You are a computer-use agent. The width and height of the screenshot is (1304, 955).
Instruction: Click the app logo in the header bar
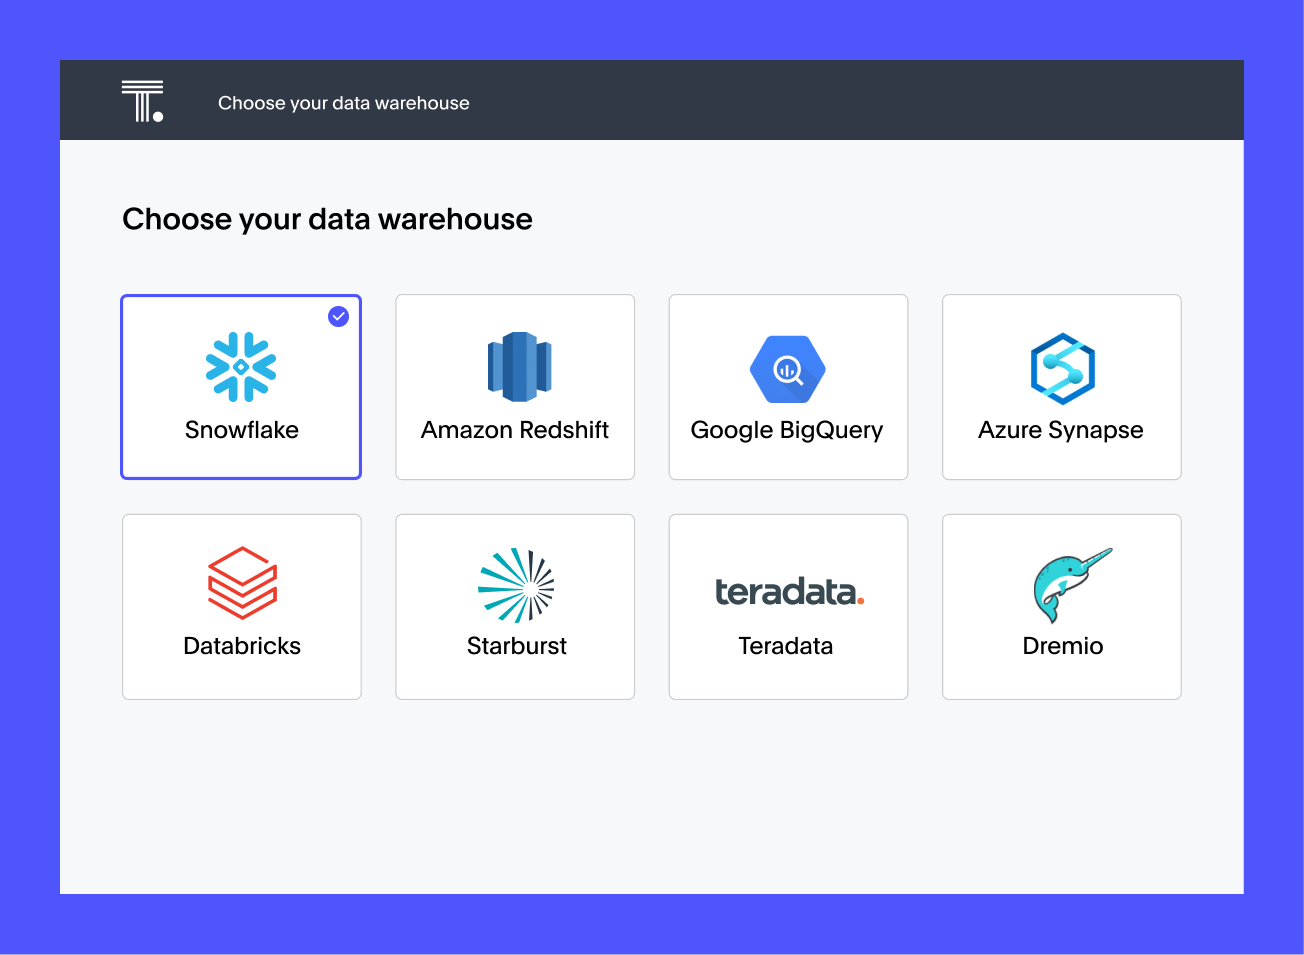coord(142,99)
